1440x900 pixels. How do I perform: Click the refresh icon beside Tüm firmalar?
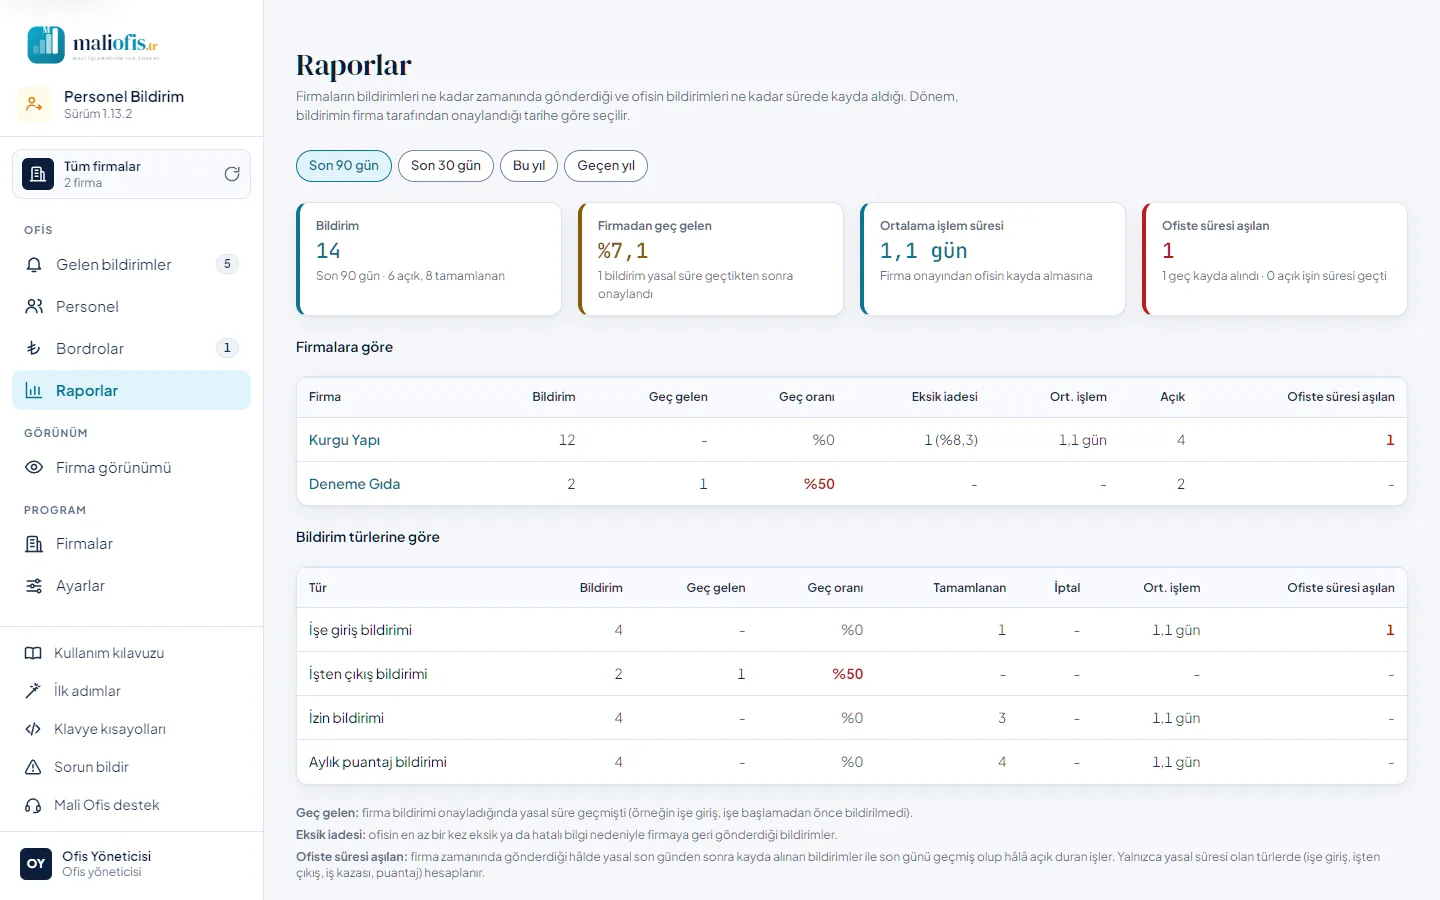click(232, 174)
